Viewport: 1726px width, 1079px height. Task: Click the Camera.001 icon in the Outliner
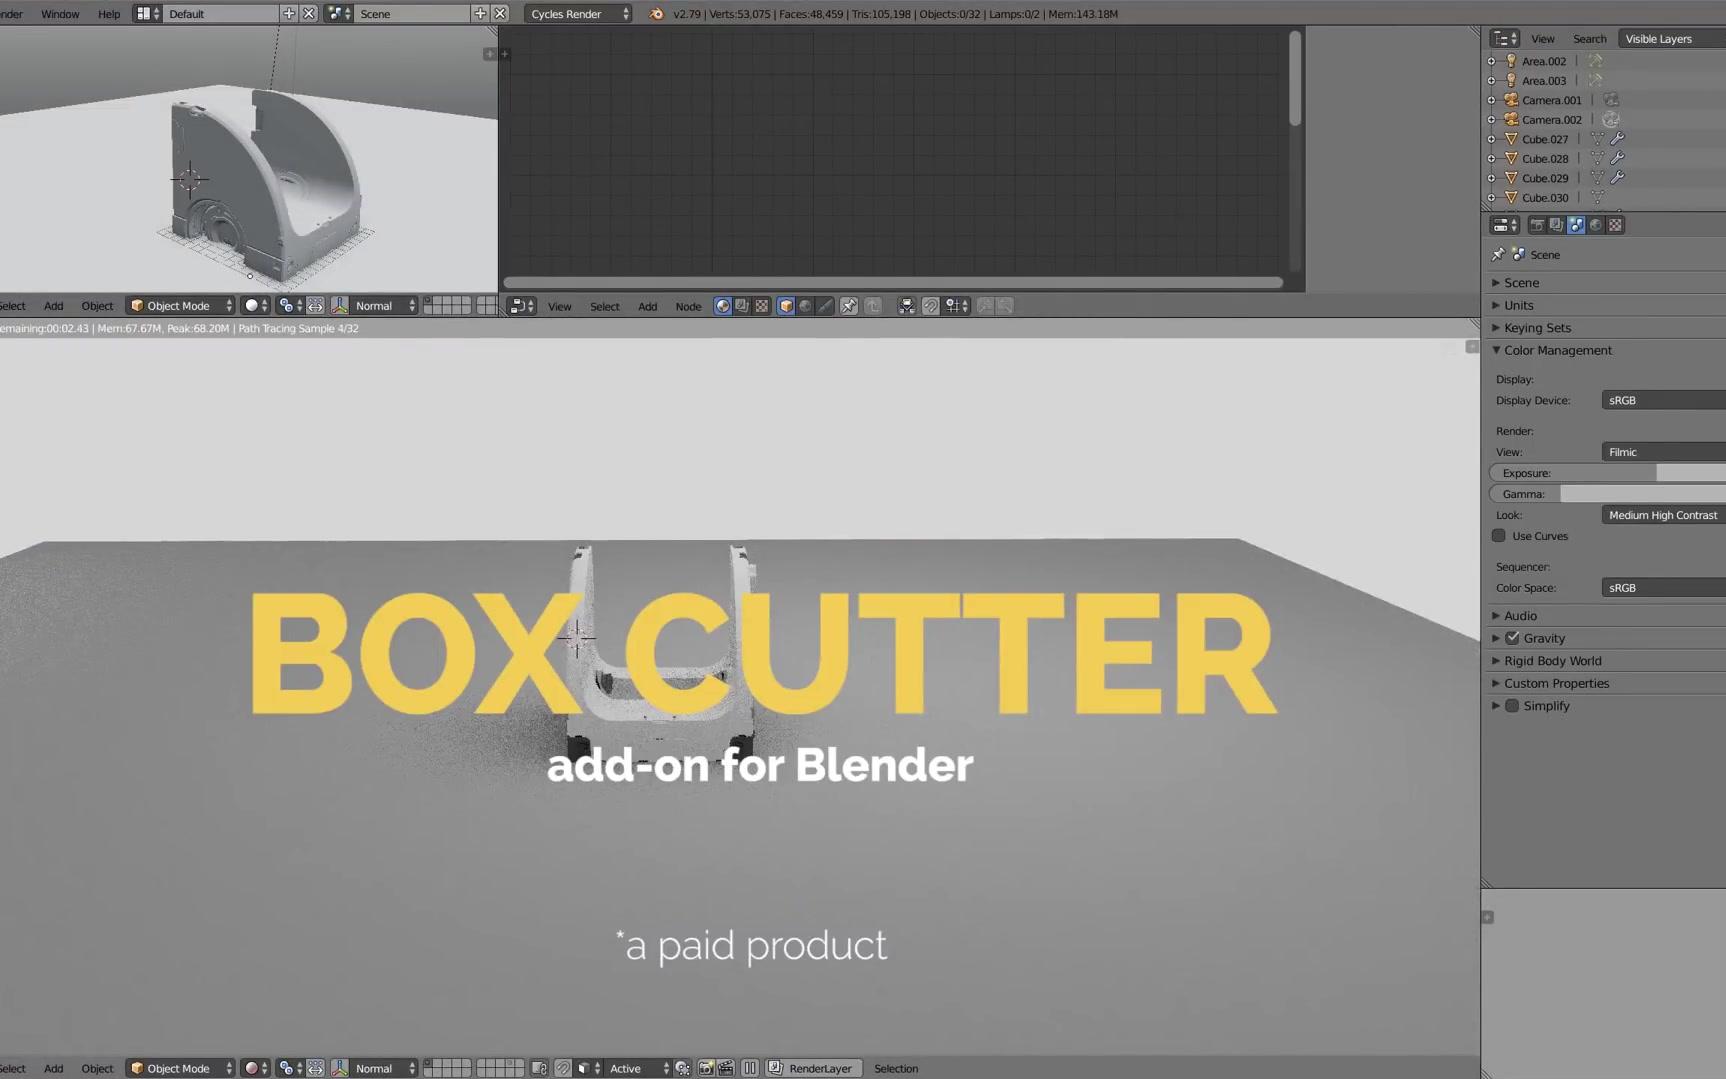tap(1512, 100)
